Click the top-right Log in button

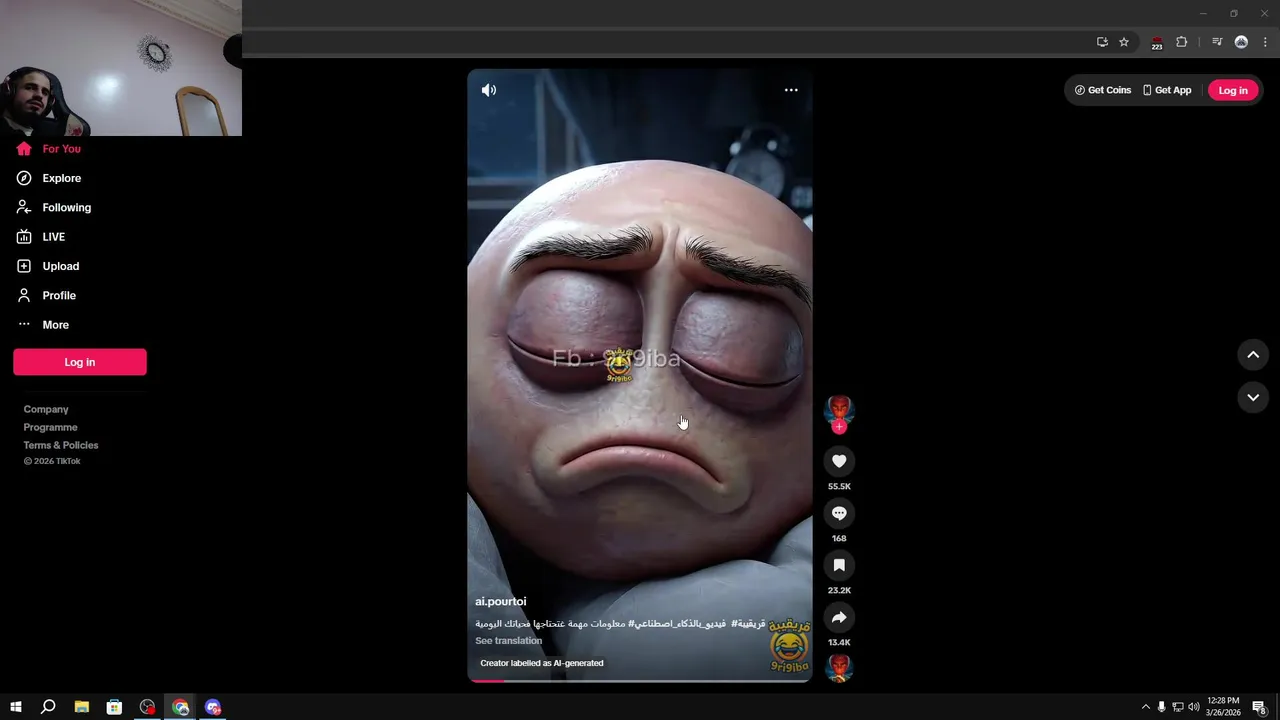pos(1233,90)
